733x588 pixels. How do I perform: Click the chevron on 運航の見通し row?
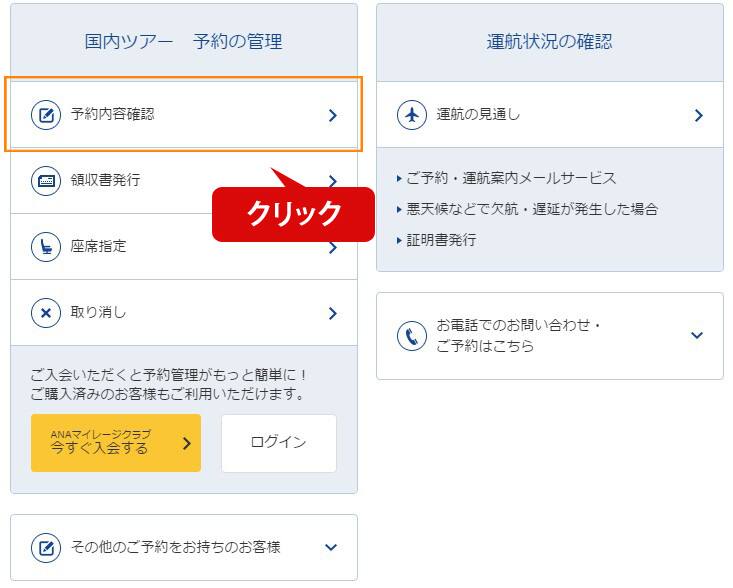tap(698, 115)
